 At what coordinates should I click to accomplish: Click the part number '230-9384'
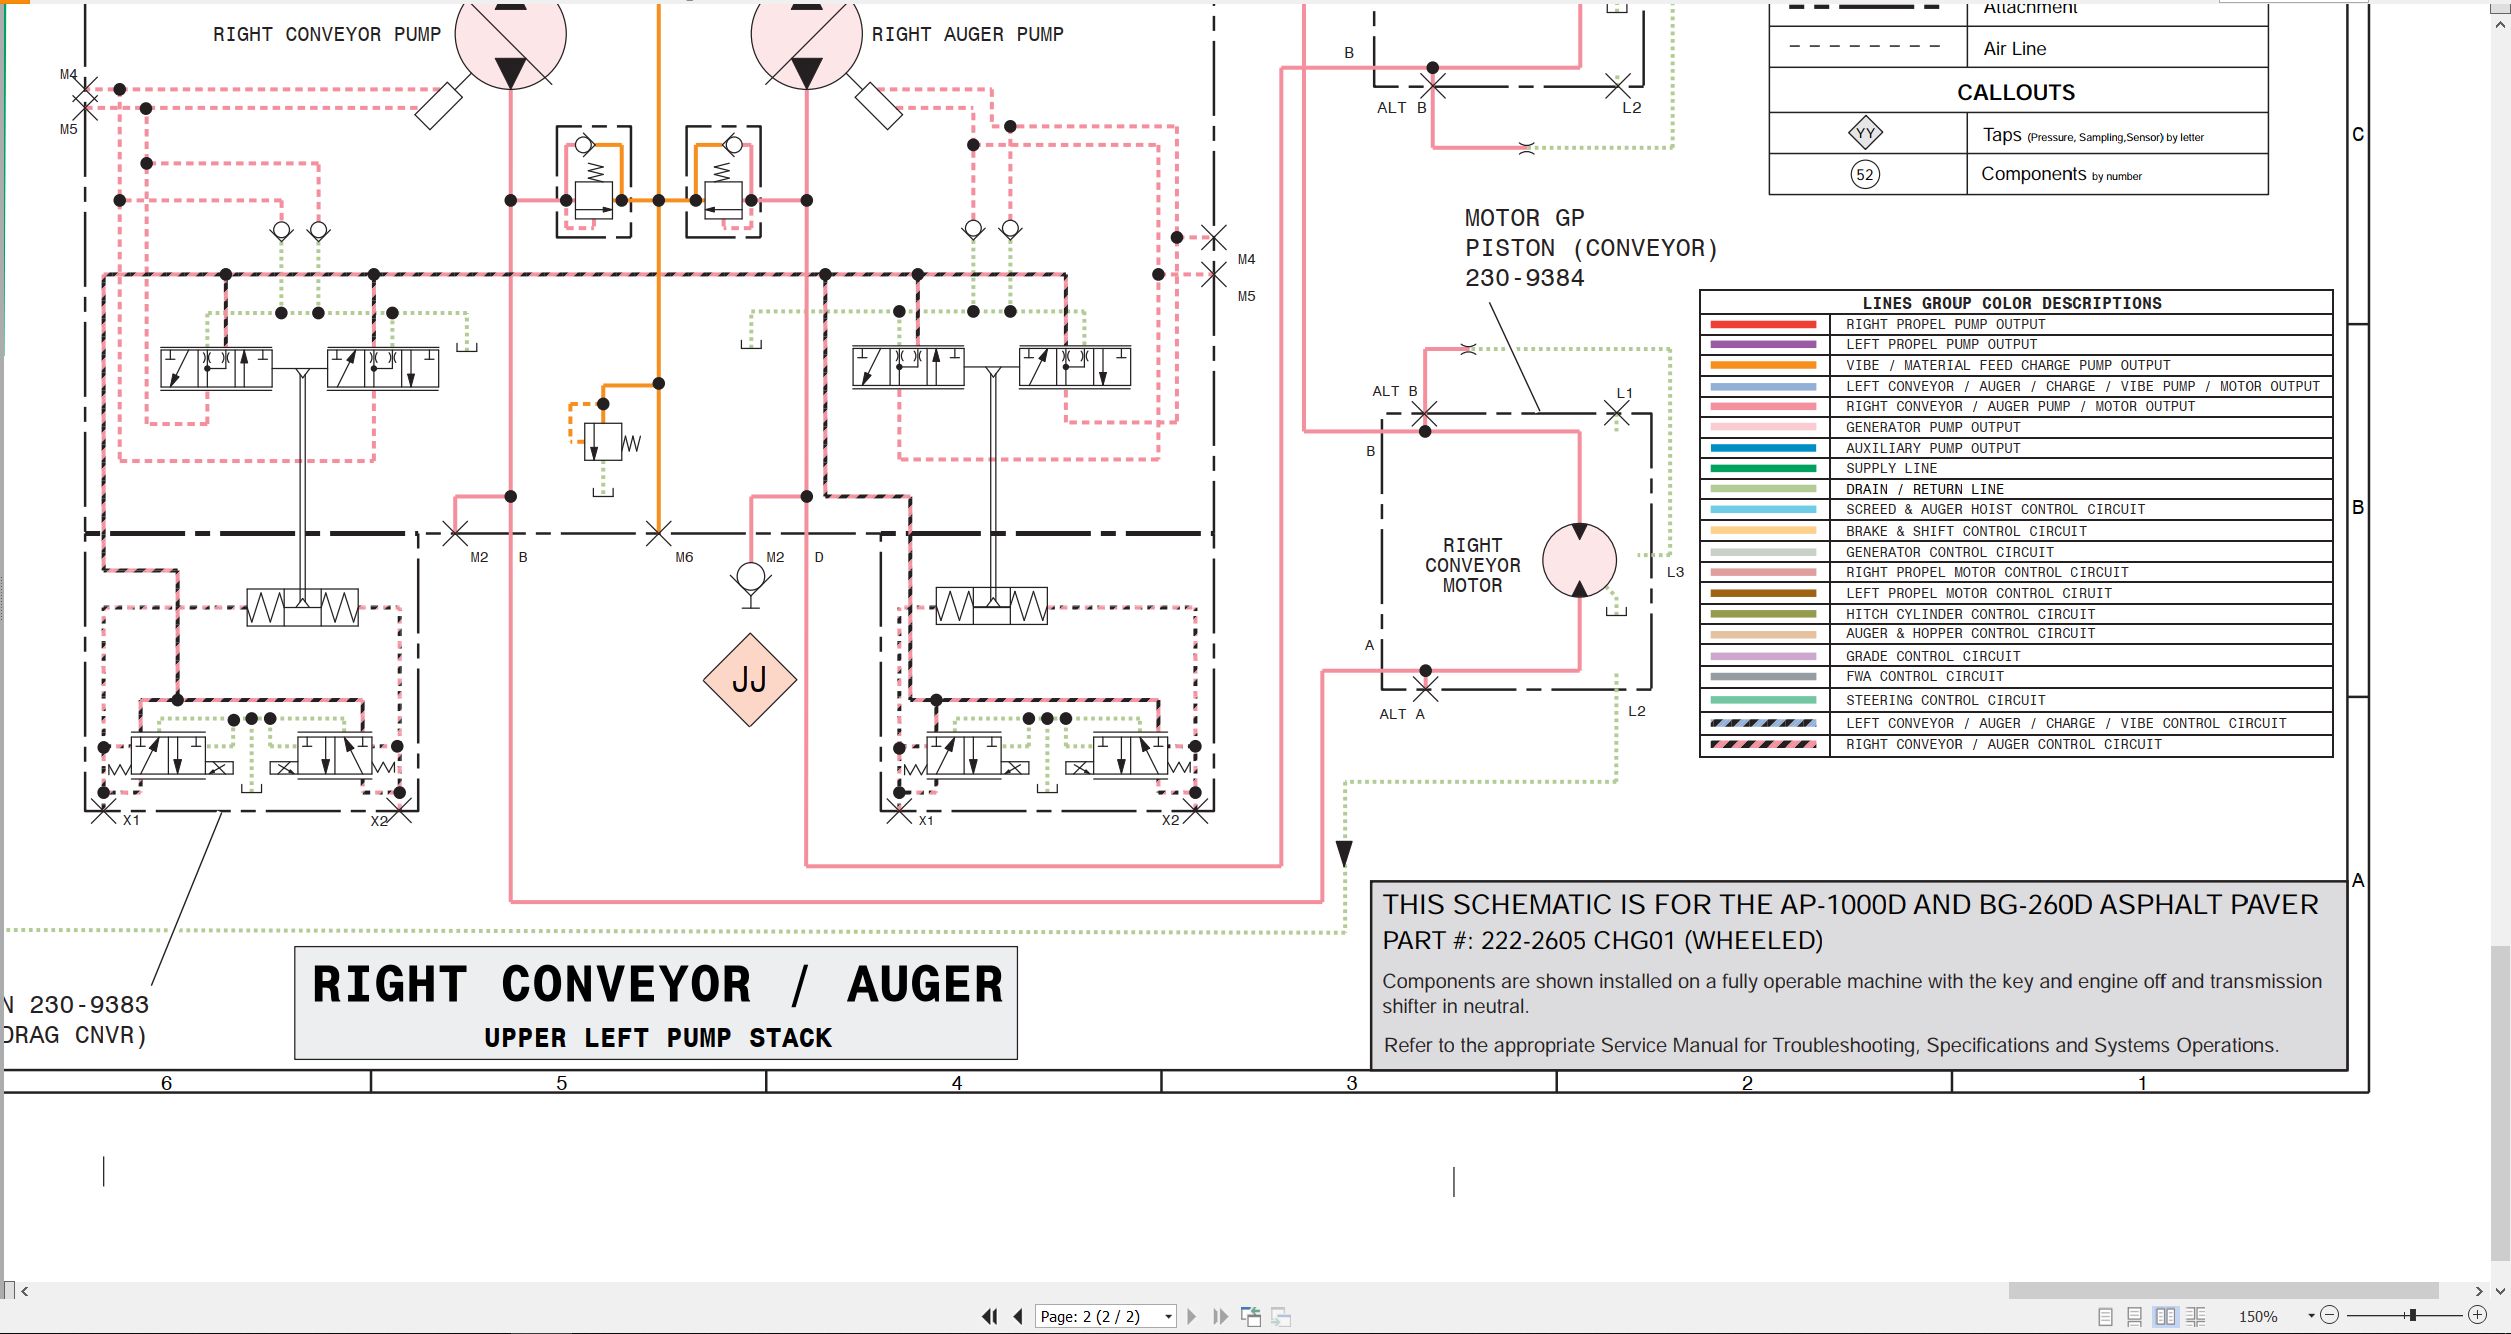[1524, 278]
